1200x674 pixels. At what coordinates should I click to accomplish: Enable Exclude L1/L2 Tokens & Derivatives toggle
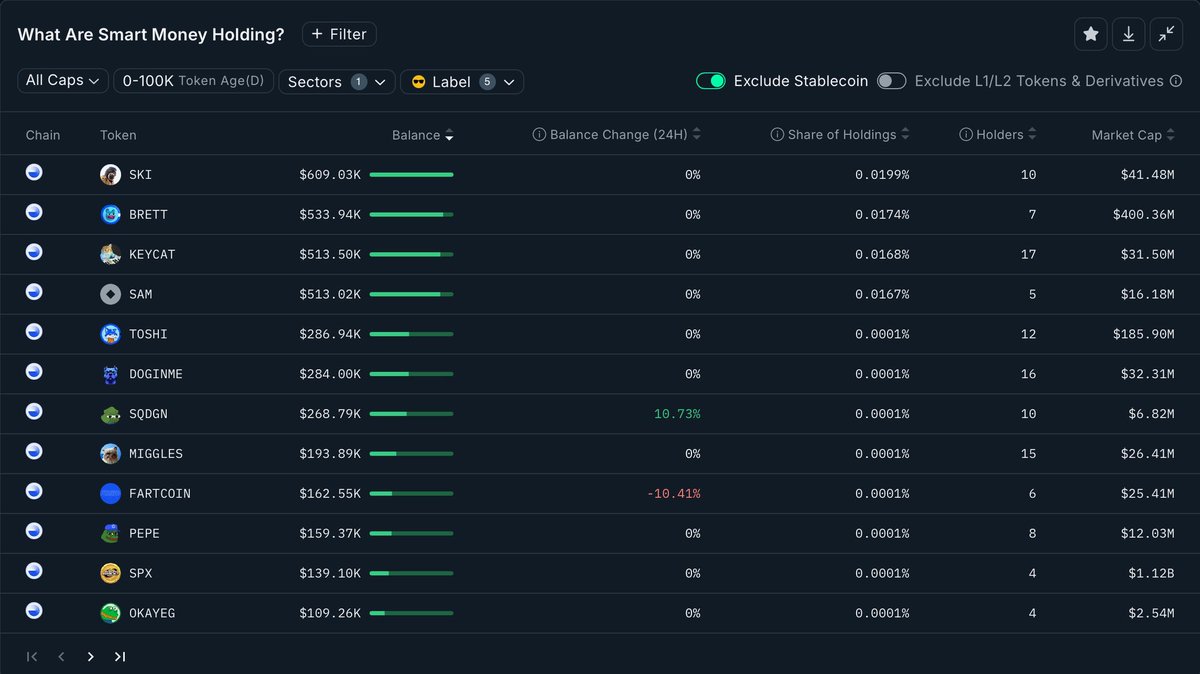[x=892, y=81]
